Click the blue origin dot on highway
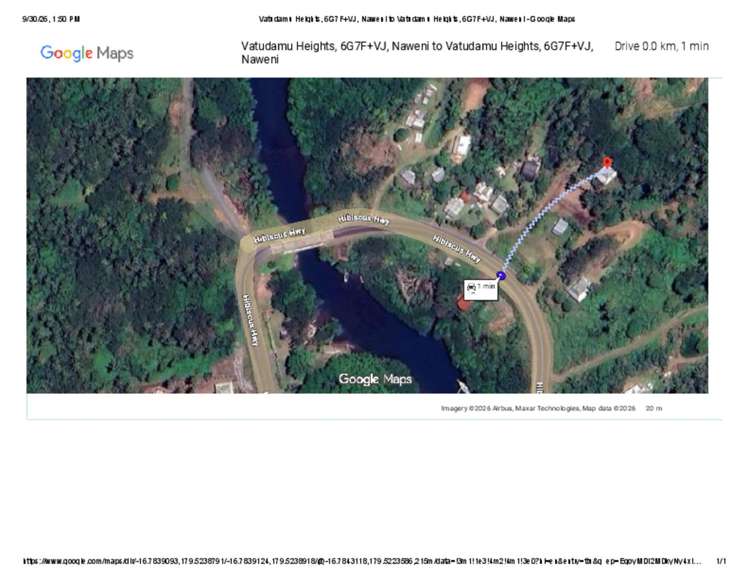Viewport: 749px width, 579px height. [x=501, y=276]
